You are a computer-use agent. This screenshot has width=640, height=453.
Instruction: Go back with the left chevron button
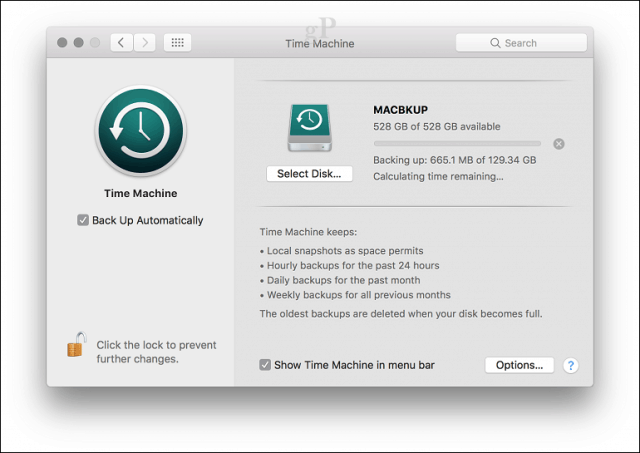coord(121,42)
